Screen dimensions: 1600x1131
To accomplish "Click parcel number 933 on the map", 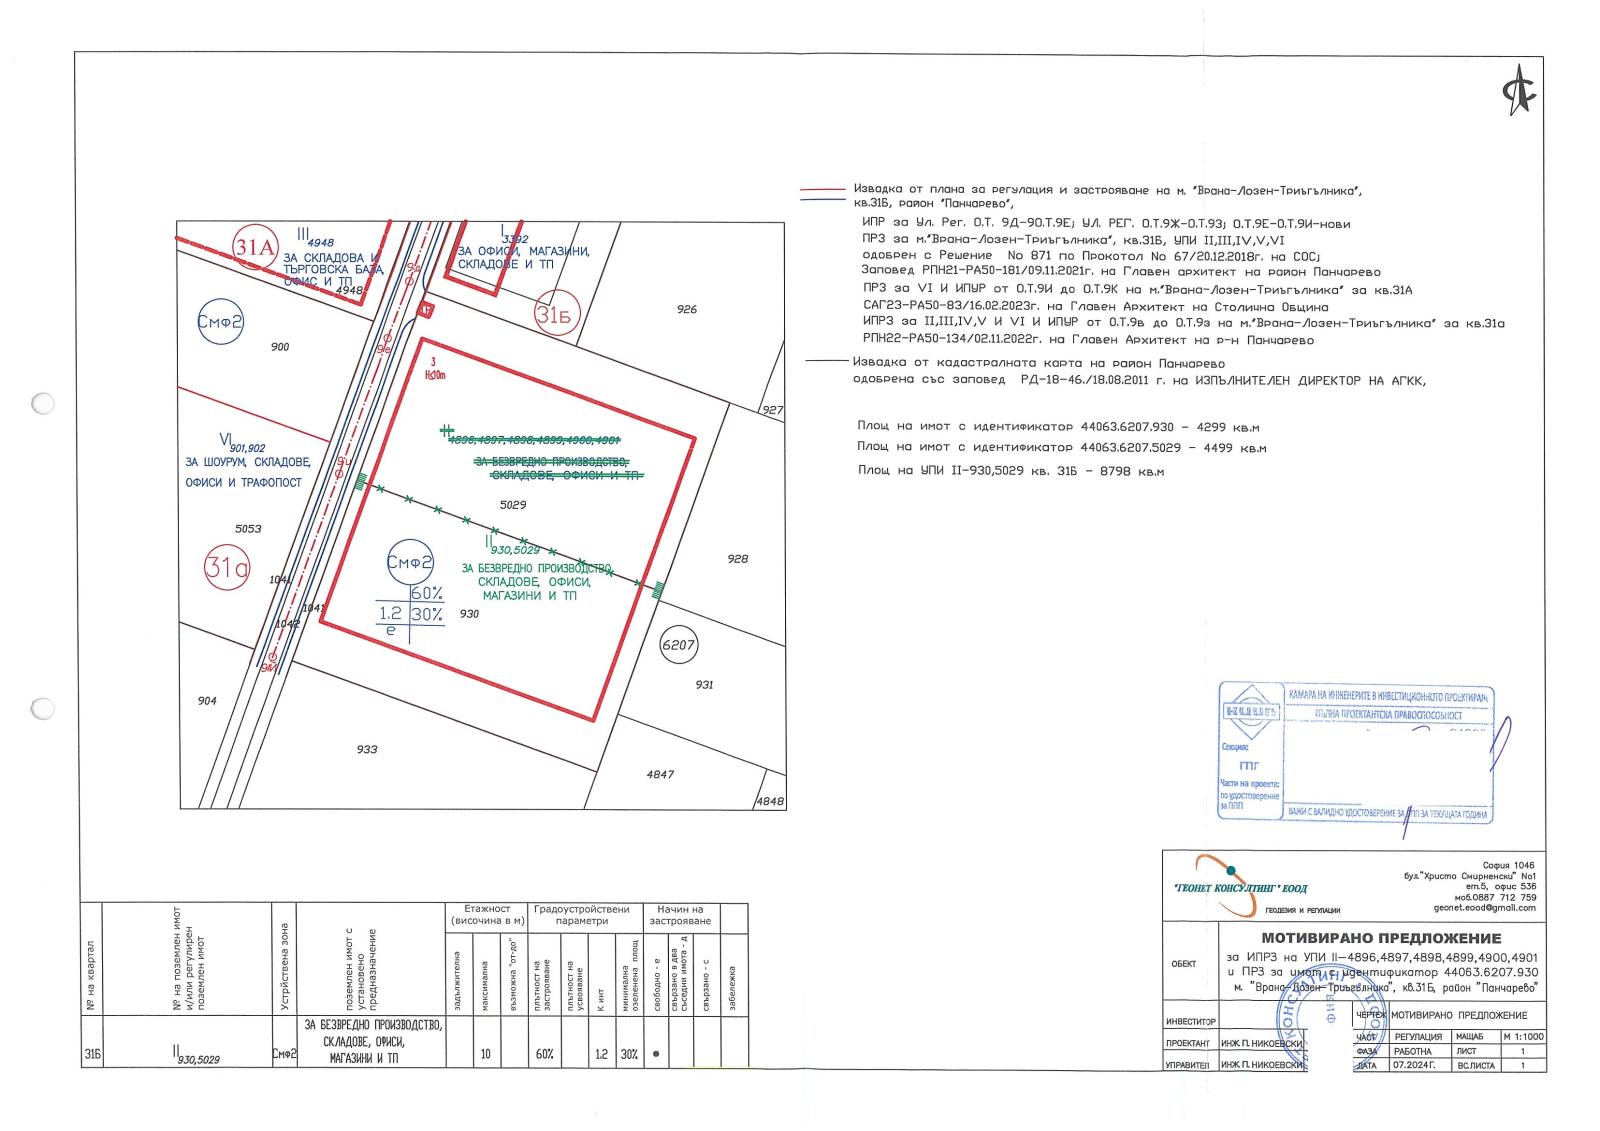I will 366,749.
